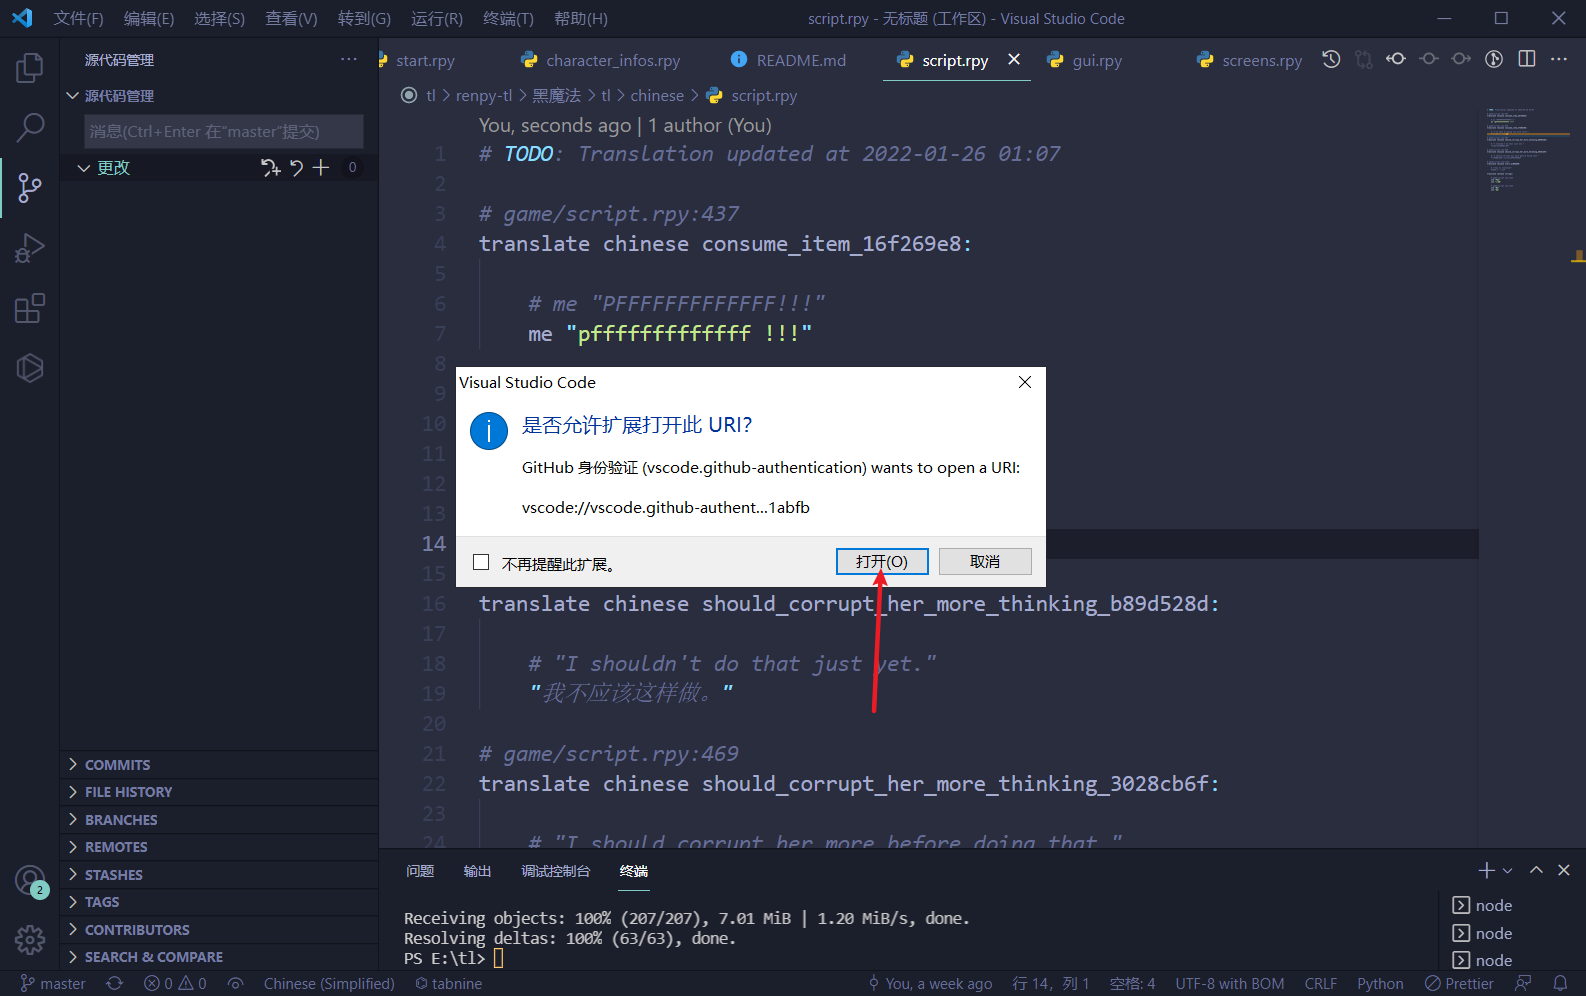Open Run and Debug view
Screen dimensions: 1586x996
tap(30, 248)
